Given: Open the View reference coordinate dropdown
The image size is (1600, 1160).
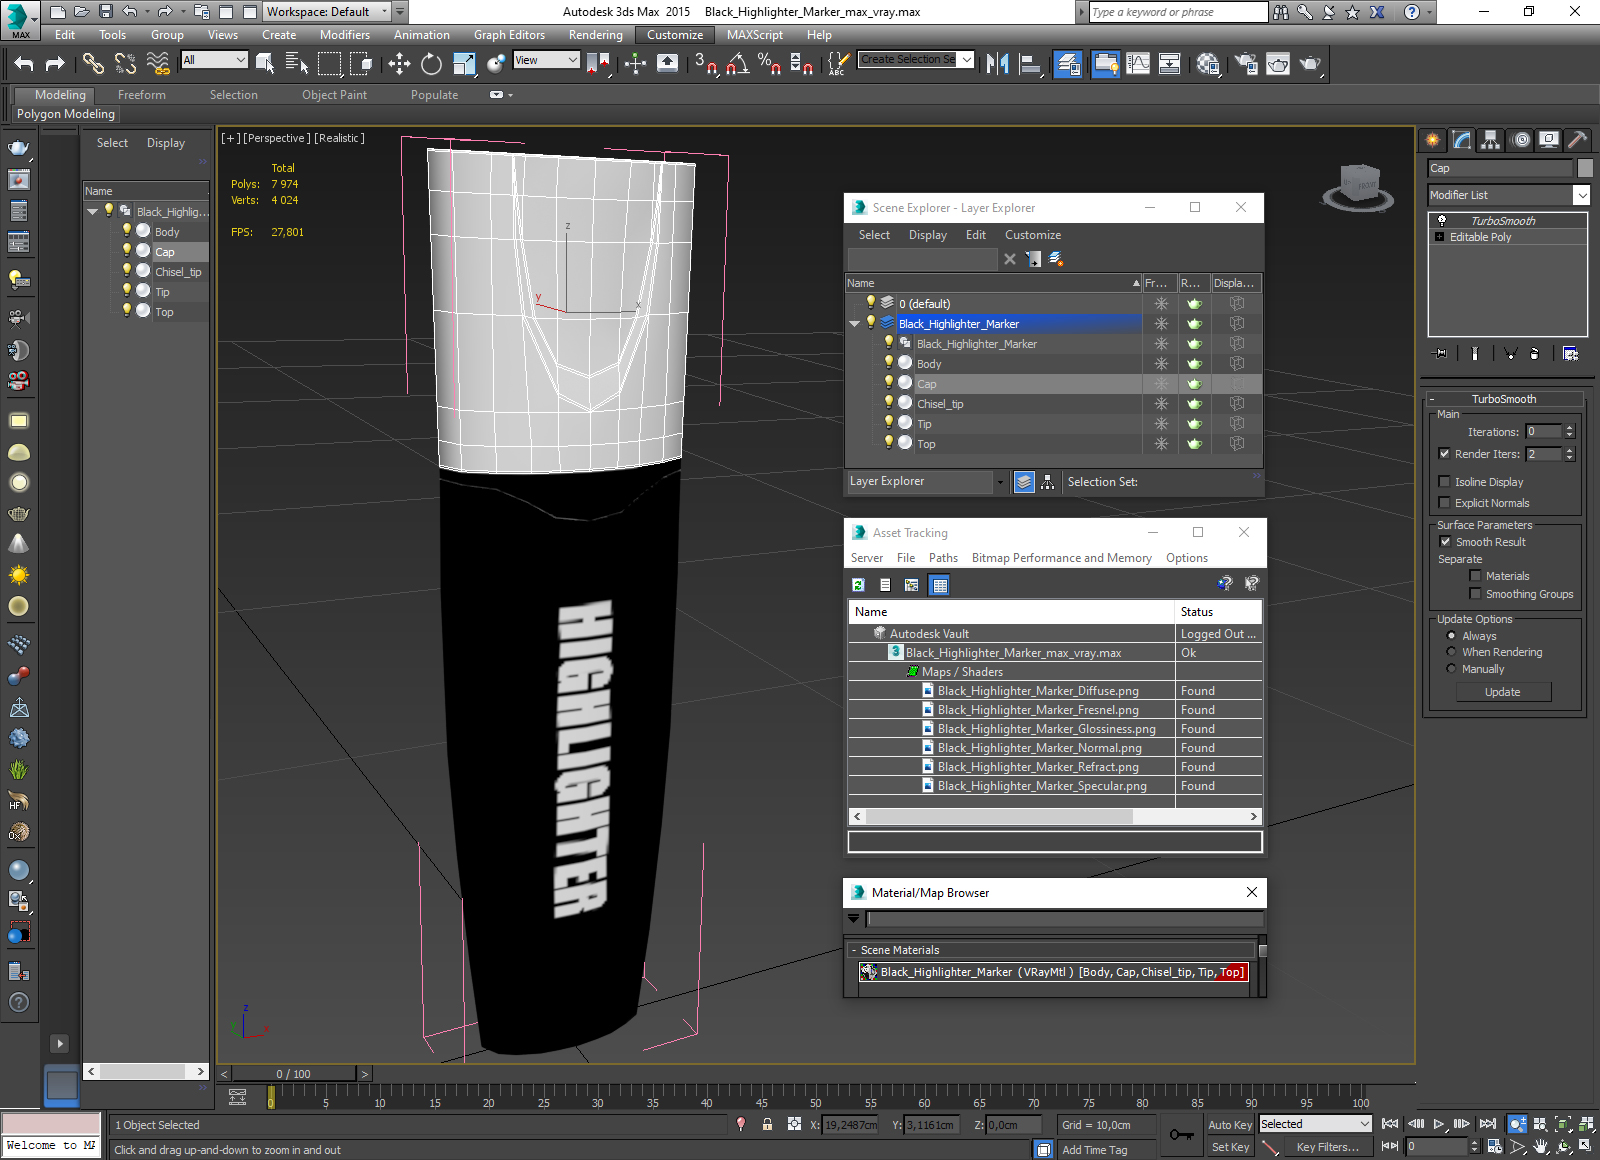Looking at the screenshot, I should (x=546, y=60).
